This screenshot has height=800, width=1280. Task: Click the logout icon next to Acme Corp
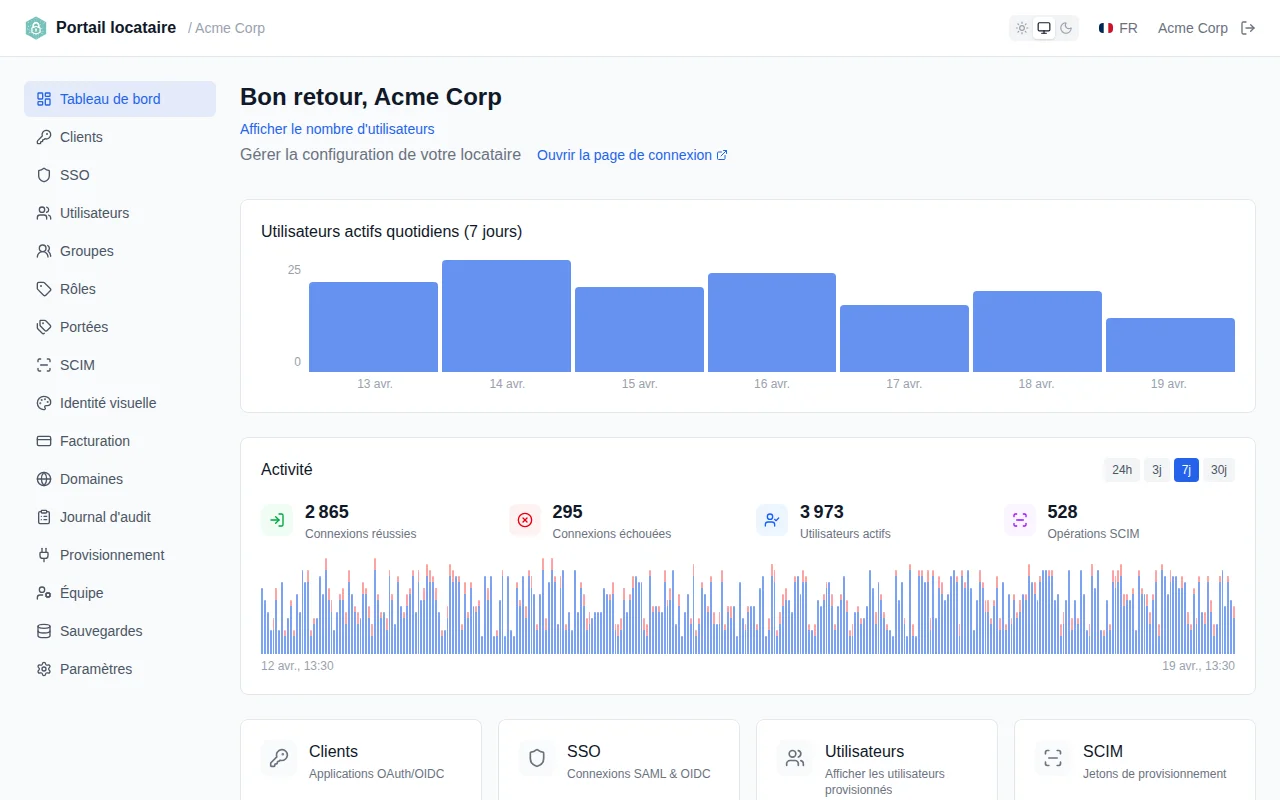coord(1248,28)
